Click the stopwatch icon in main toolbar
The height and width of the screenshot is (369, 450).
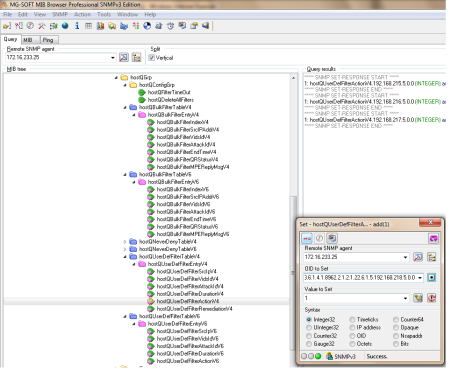170,26
